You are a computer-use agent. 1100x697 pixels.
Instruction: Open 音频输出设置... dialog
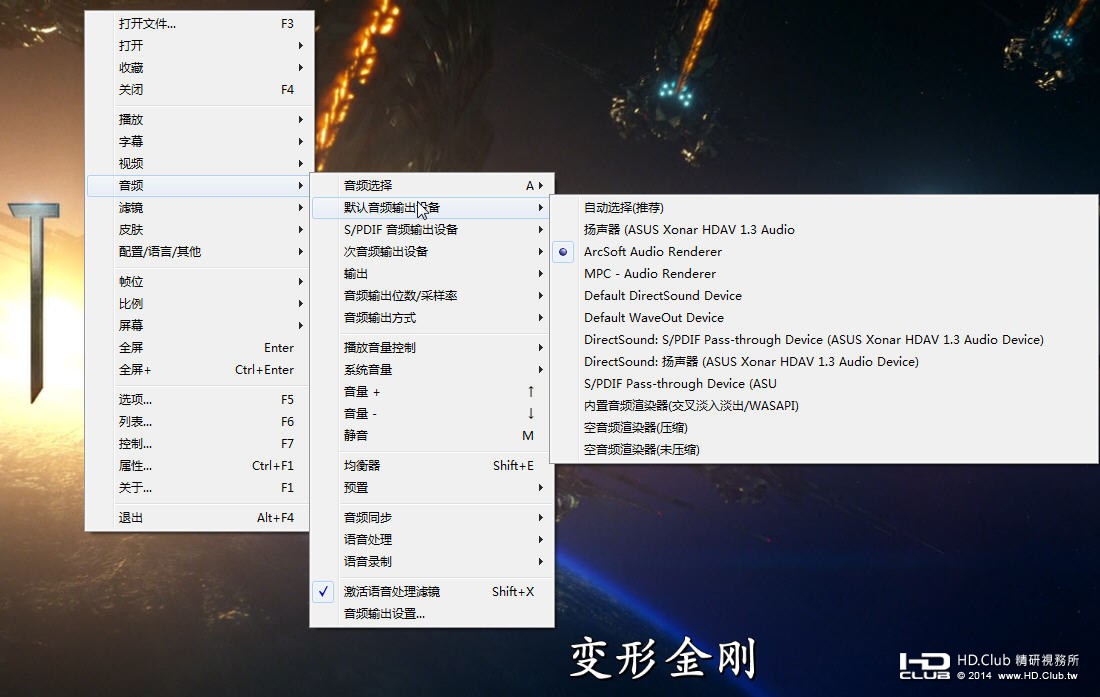pos(431,614)
